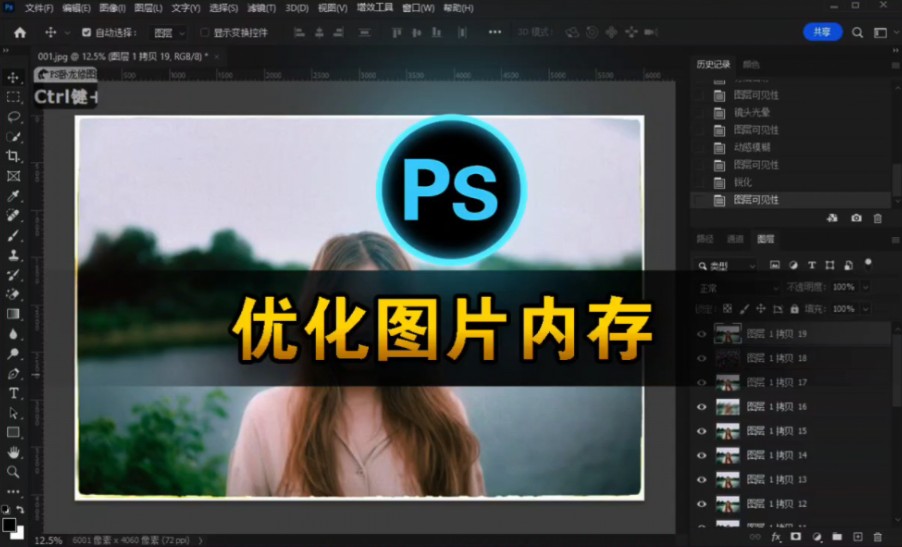
Task: Add layer style with fx icon
Action: [775, 537]
